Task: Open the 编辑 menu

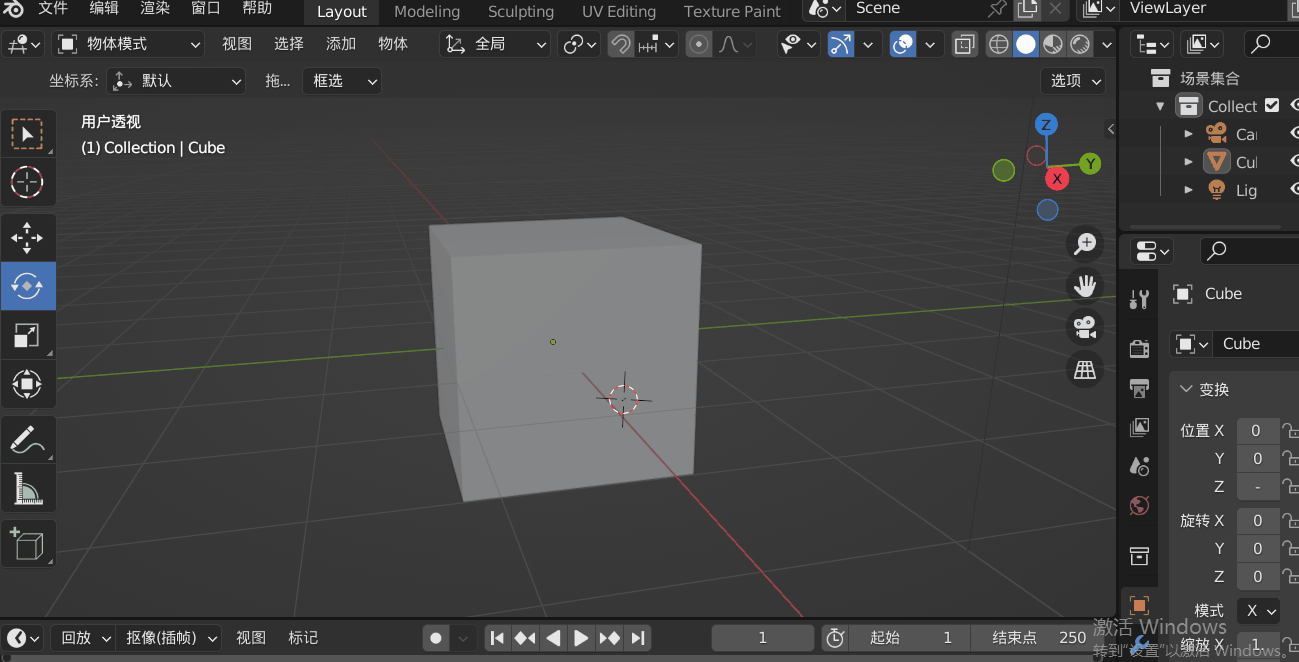Action: click(104, 9)
